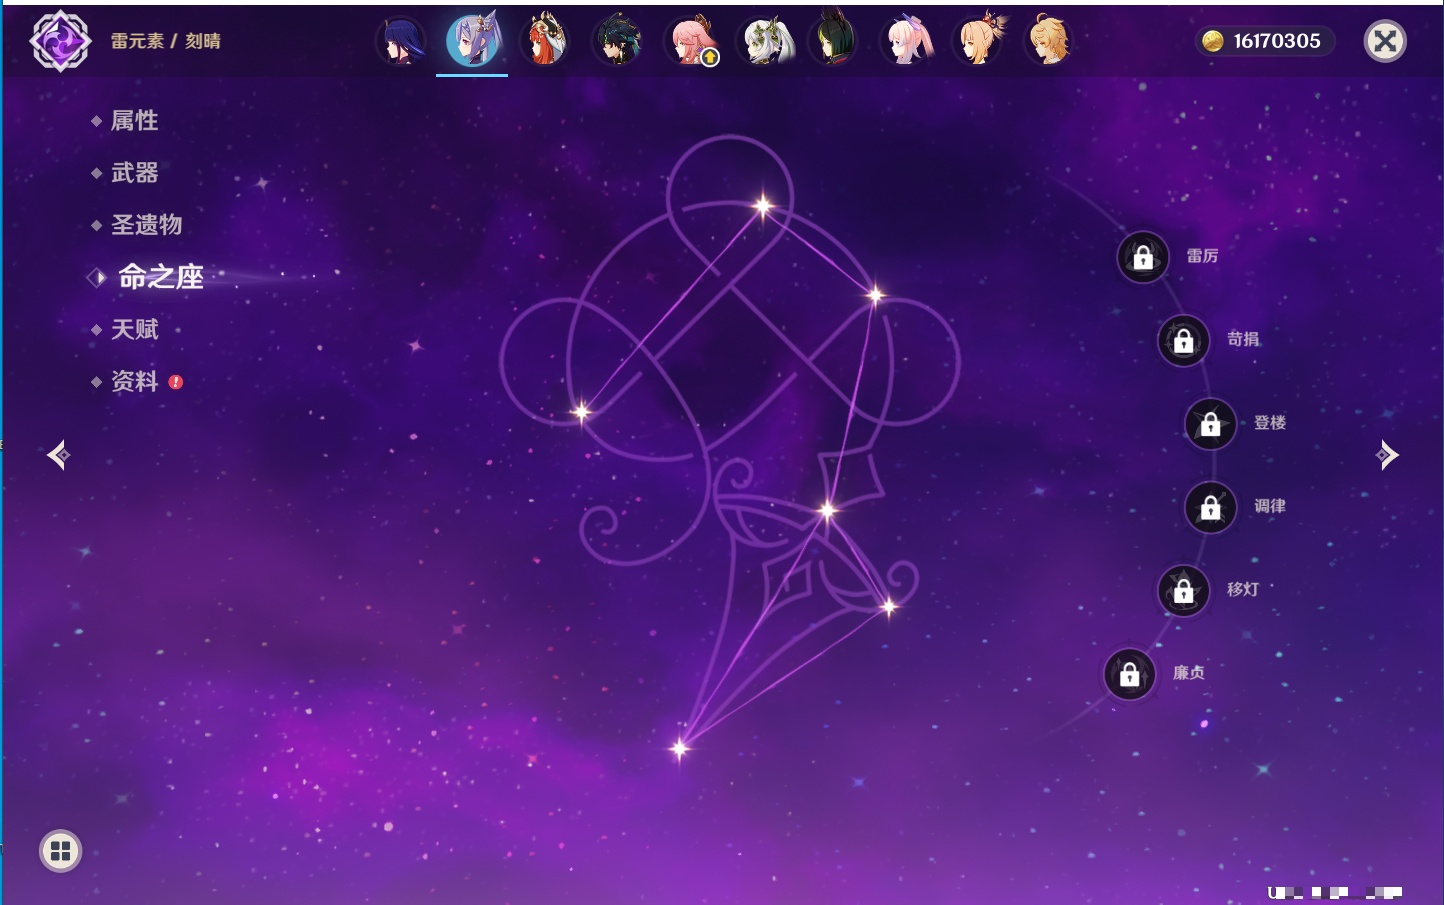1444x905 pixels.
Task: Click the topmost constellation star node
Action: pyautogui.click(x=763, y=206)
